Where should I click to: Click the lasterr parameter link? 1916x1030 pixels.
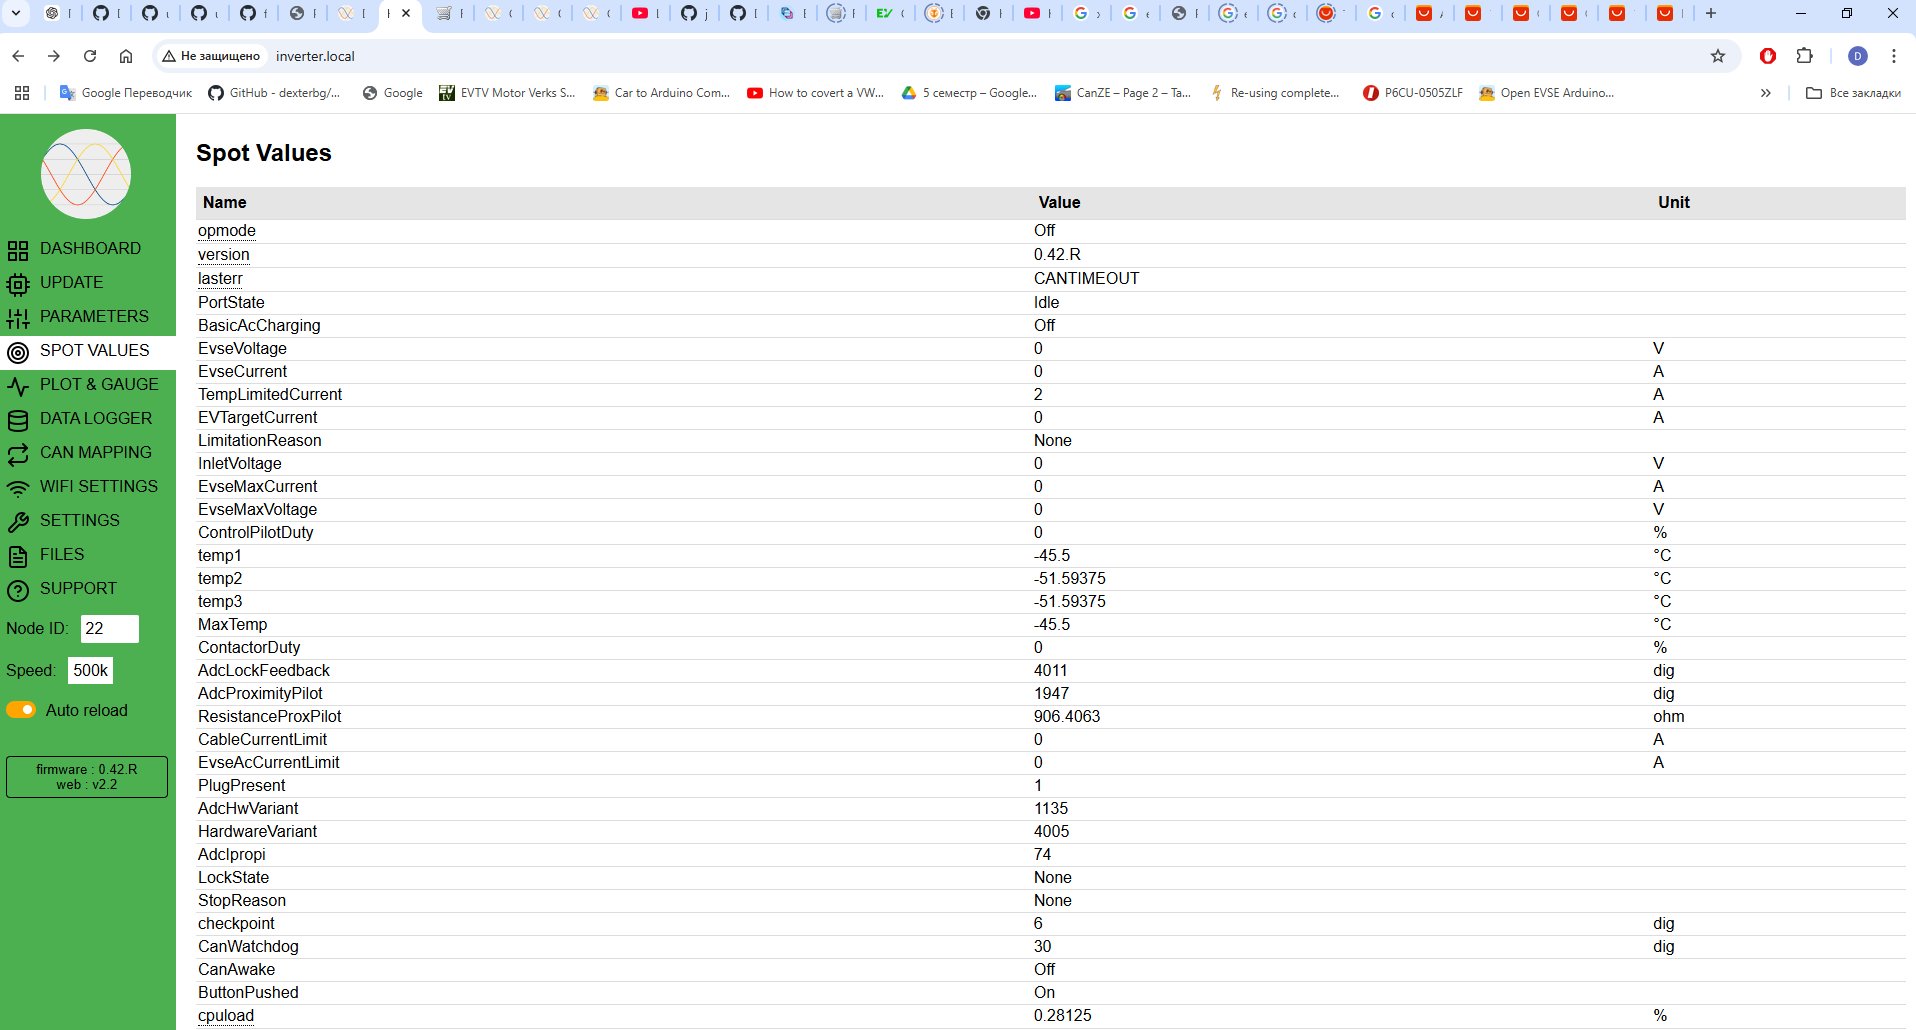coord(220,279)
